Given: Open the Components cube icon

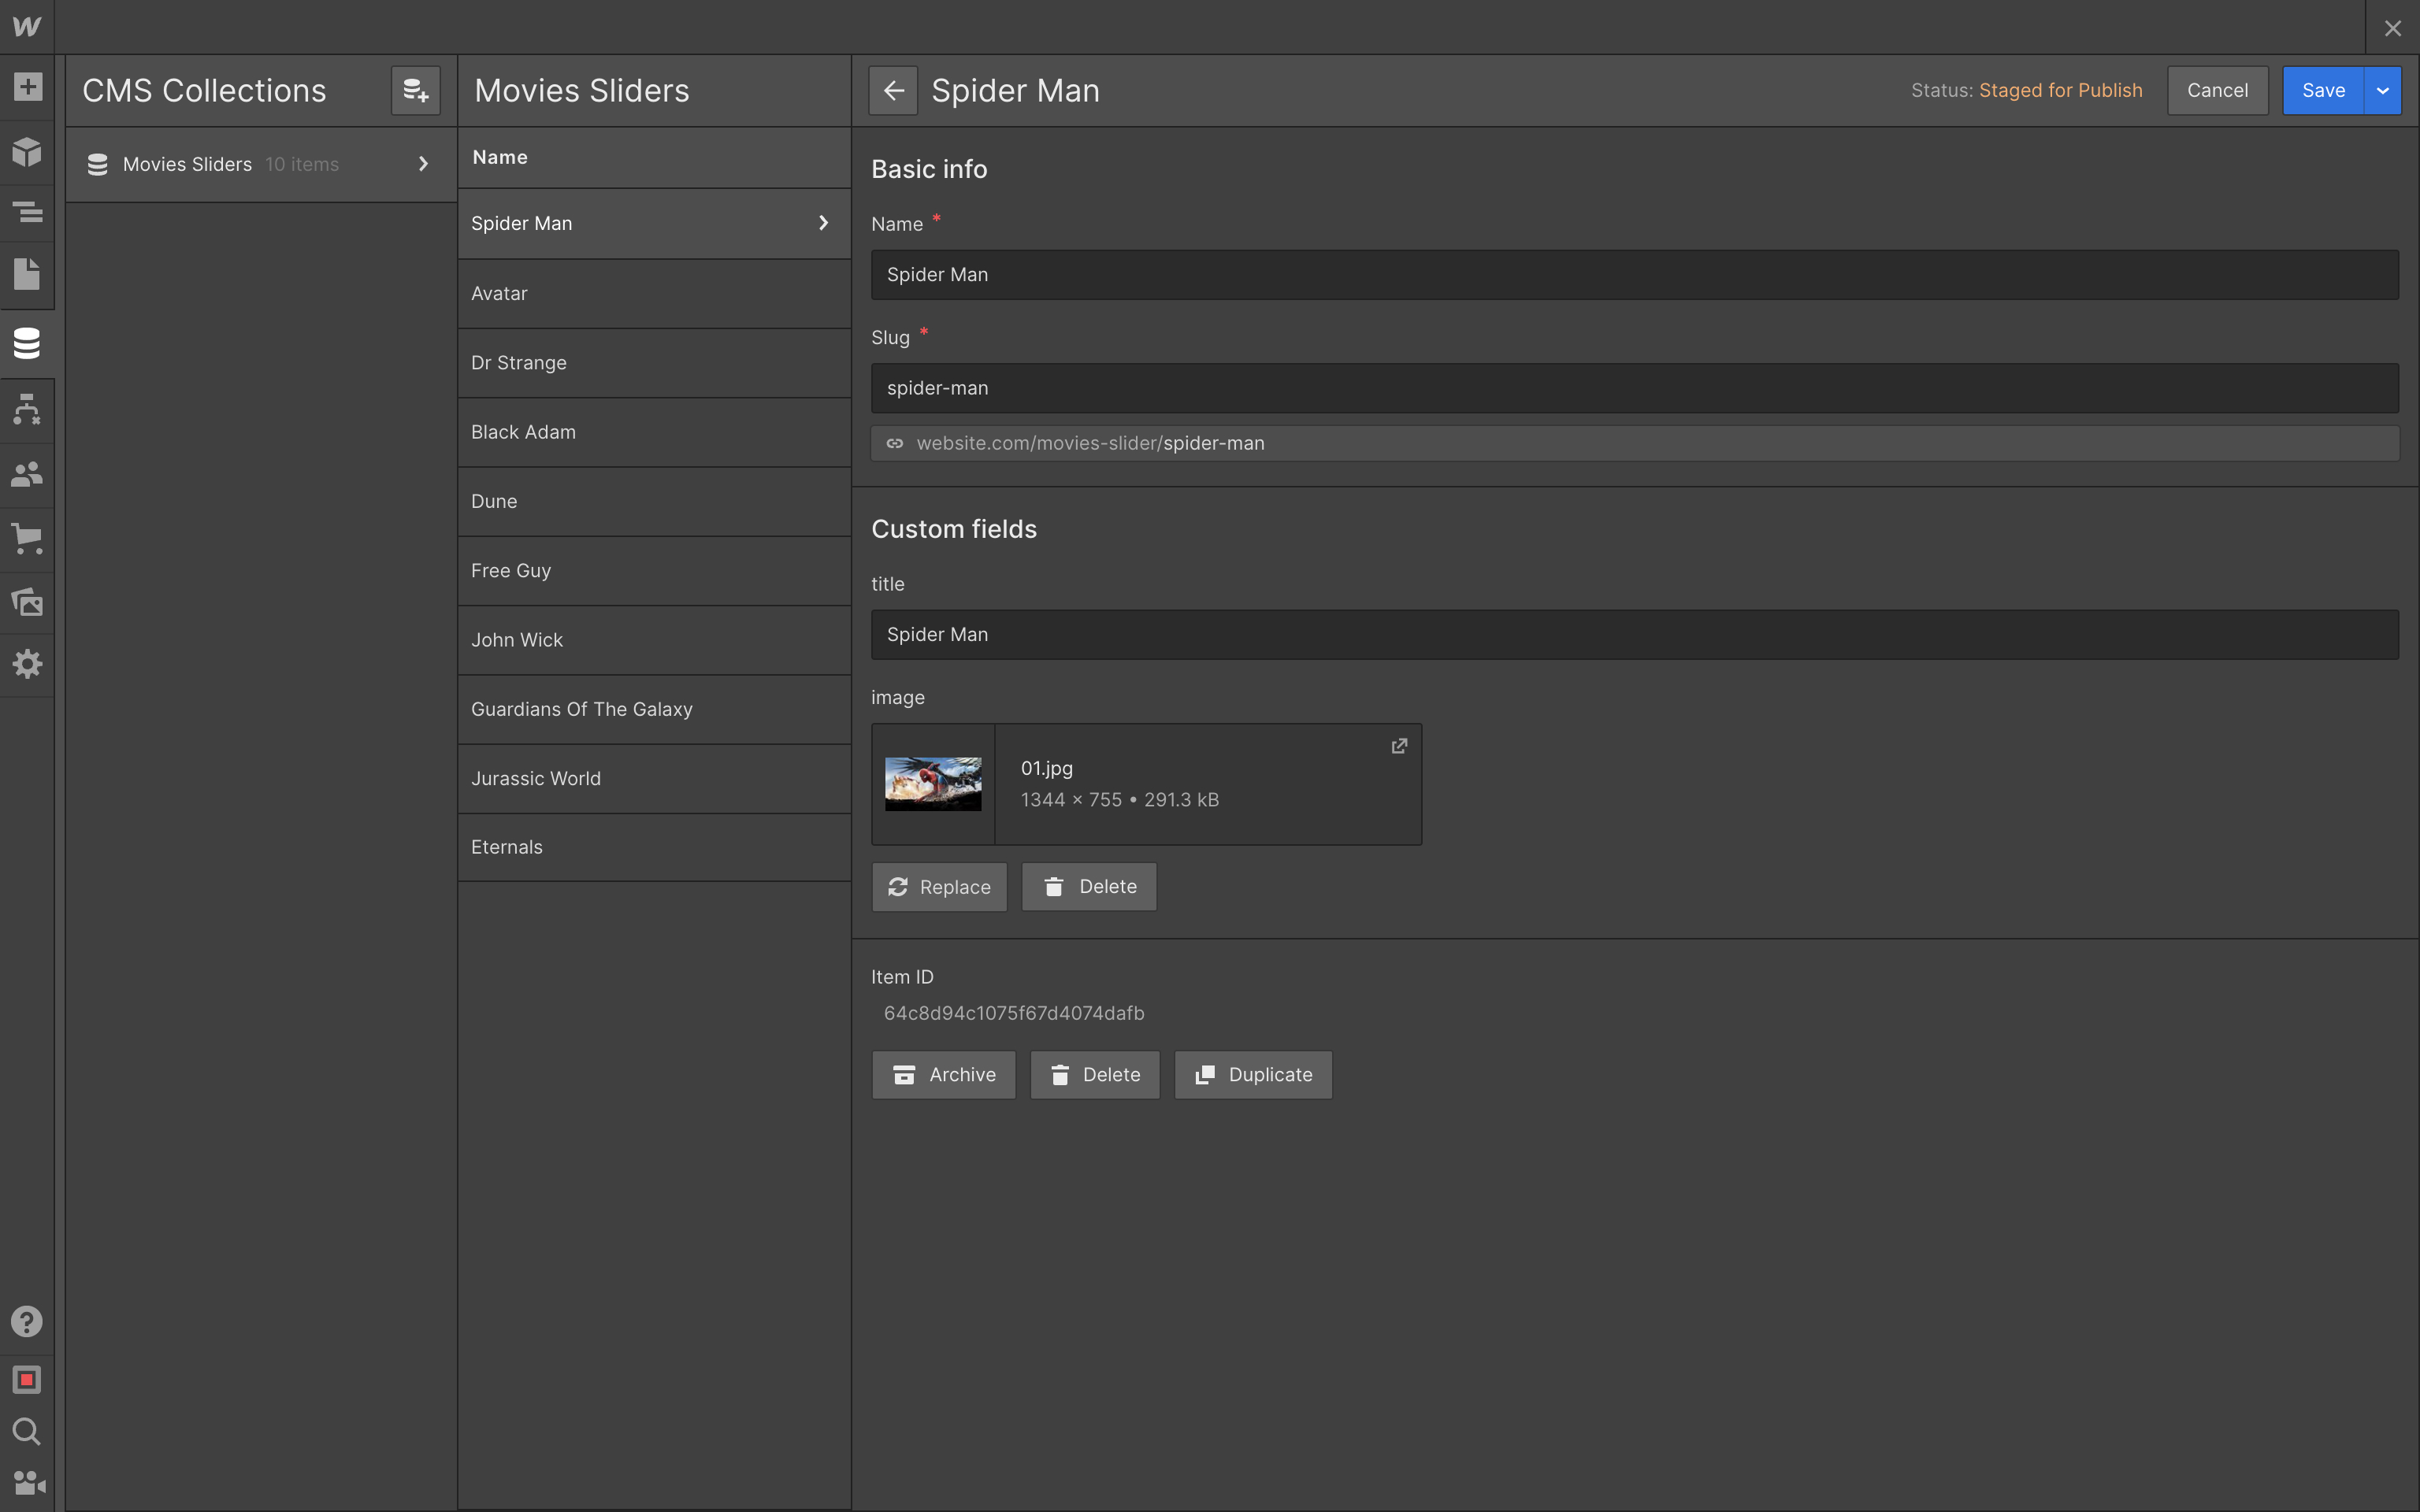Looking at the screenshot, I should (x=27, y=151).
